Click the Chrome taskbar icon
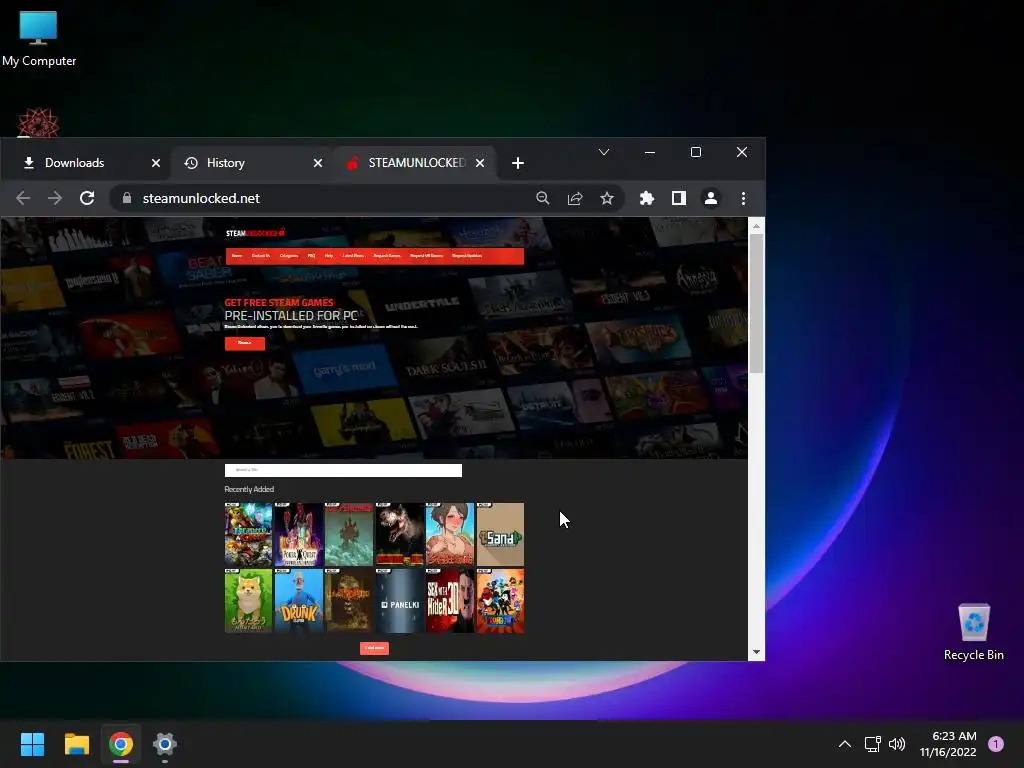 (121, 744)
